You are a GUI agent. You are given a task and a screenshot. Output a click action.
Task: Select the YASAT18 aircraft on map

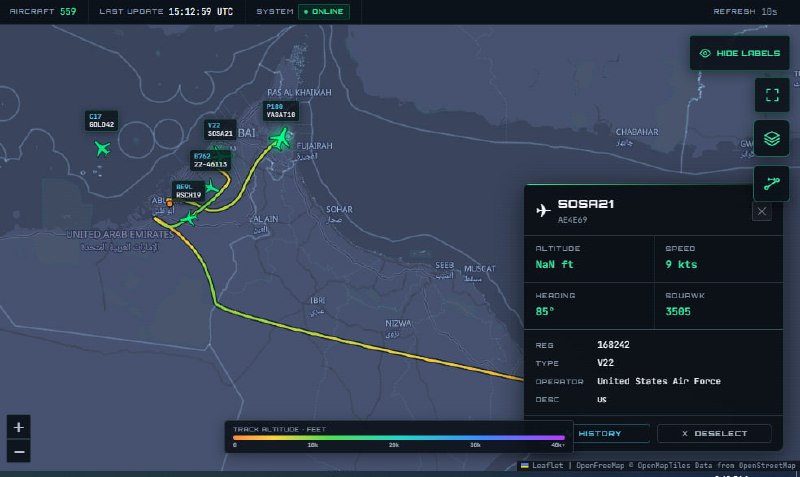(280, 138)
